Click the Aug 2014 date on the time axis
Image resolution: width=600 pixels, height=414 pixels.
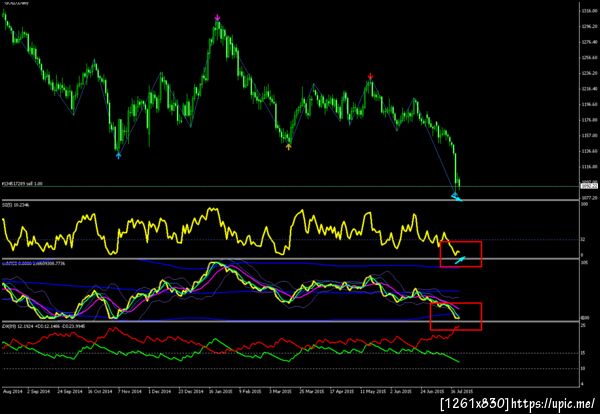13,392
